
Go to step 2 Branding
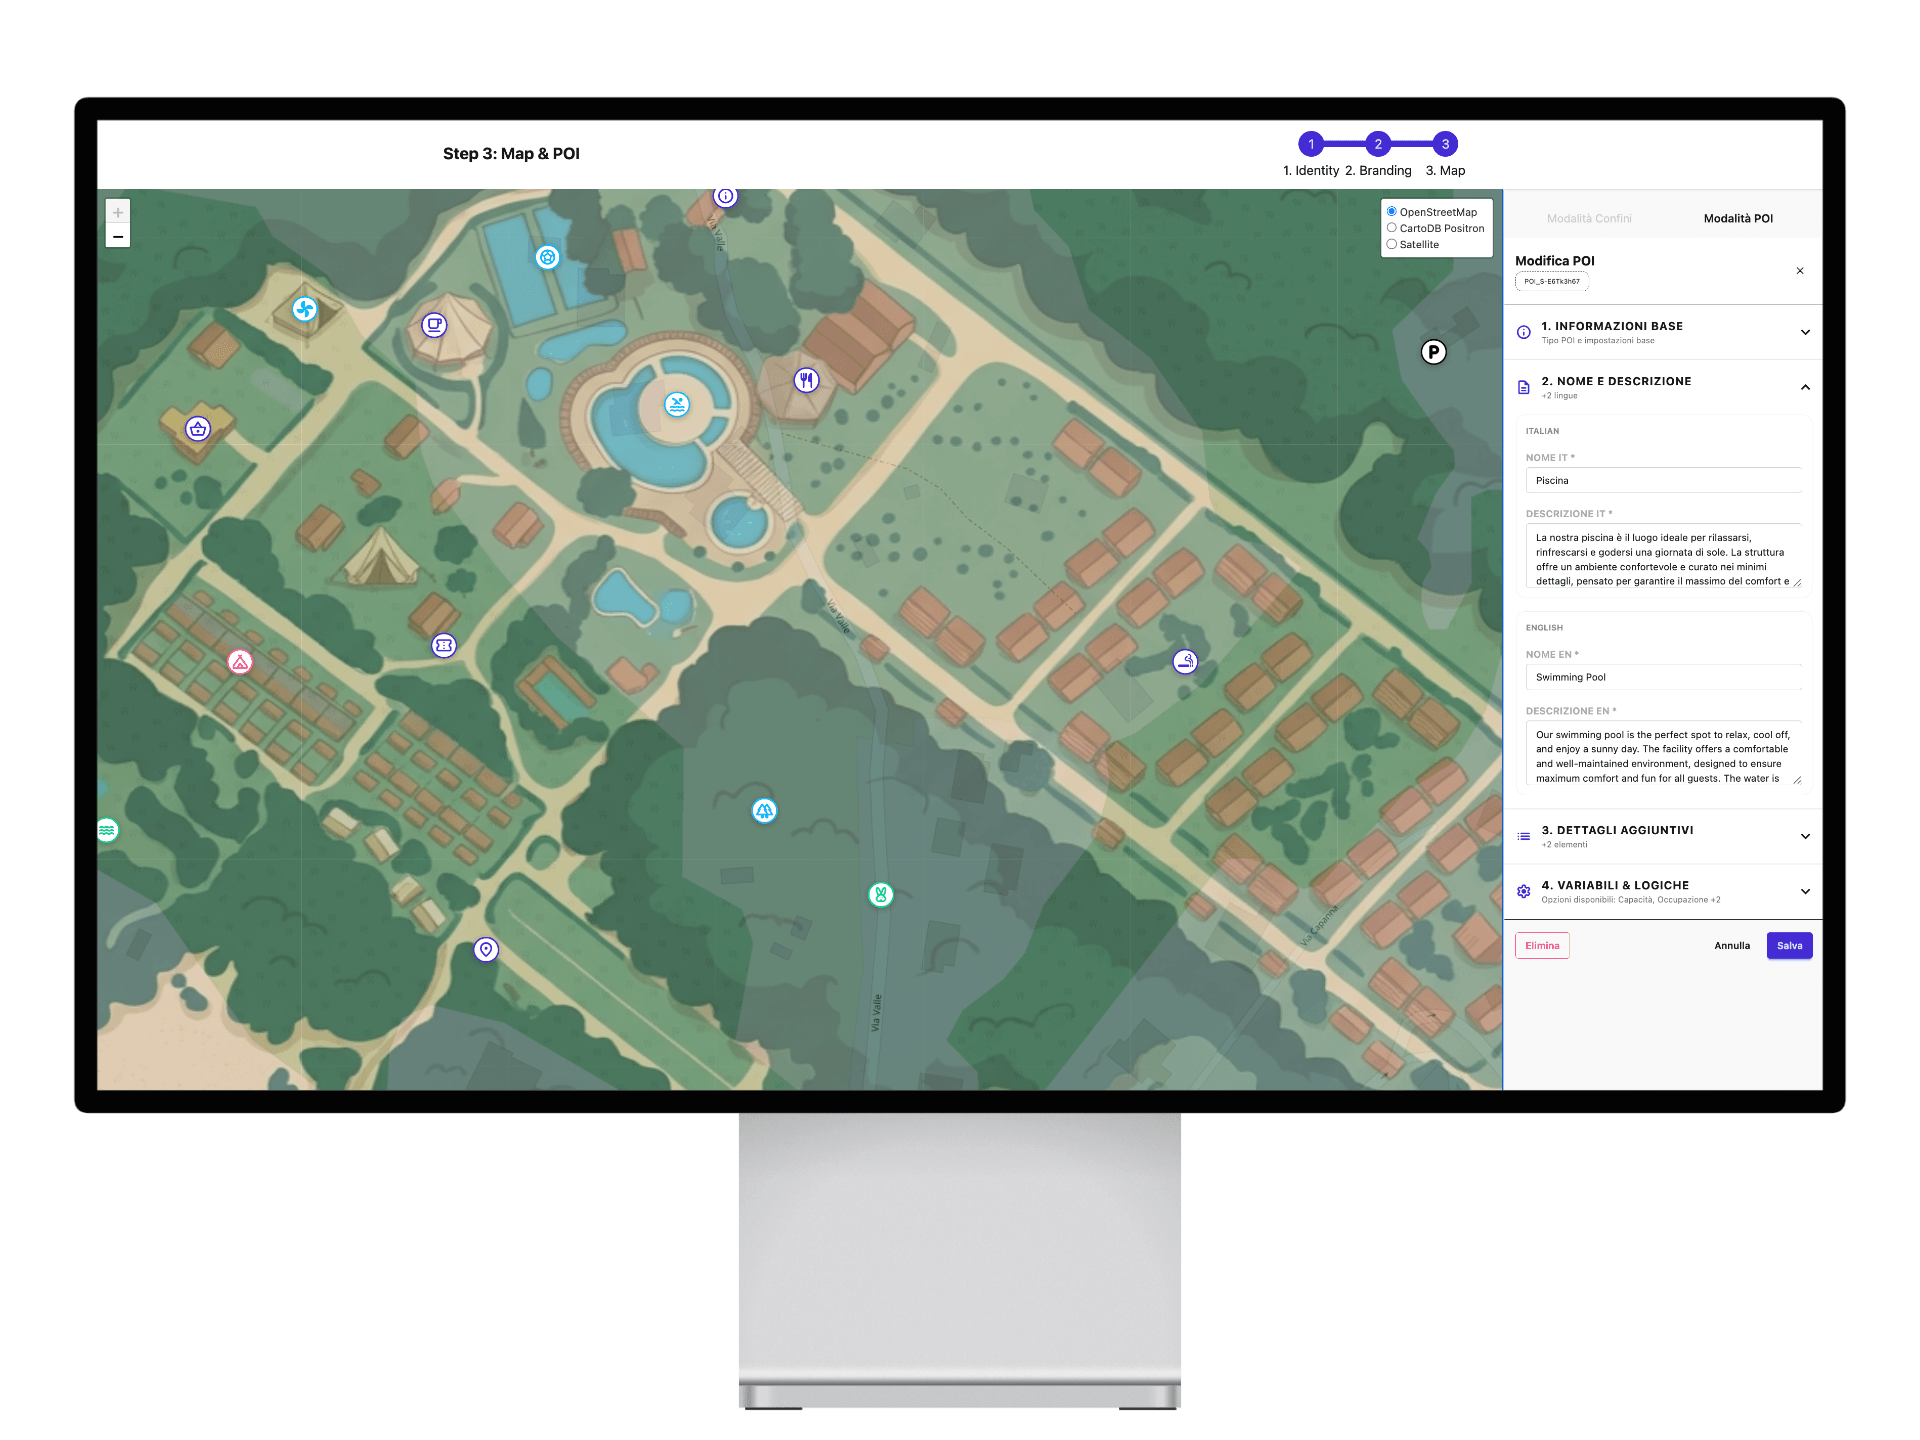(1378, 144)
